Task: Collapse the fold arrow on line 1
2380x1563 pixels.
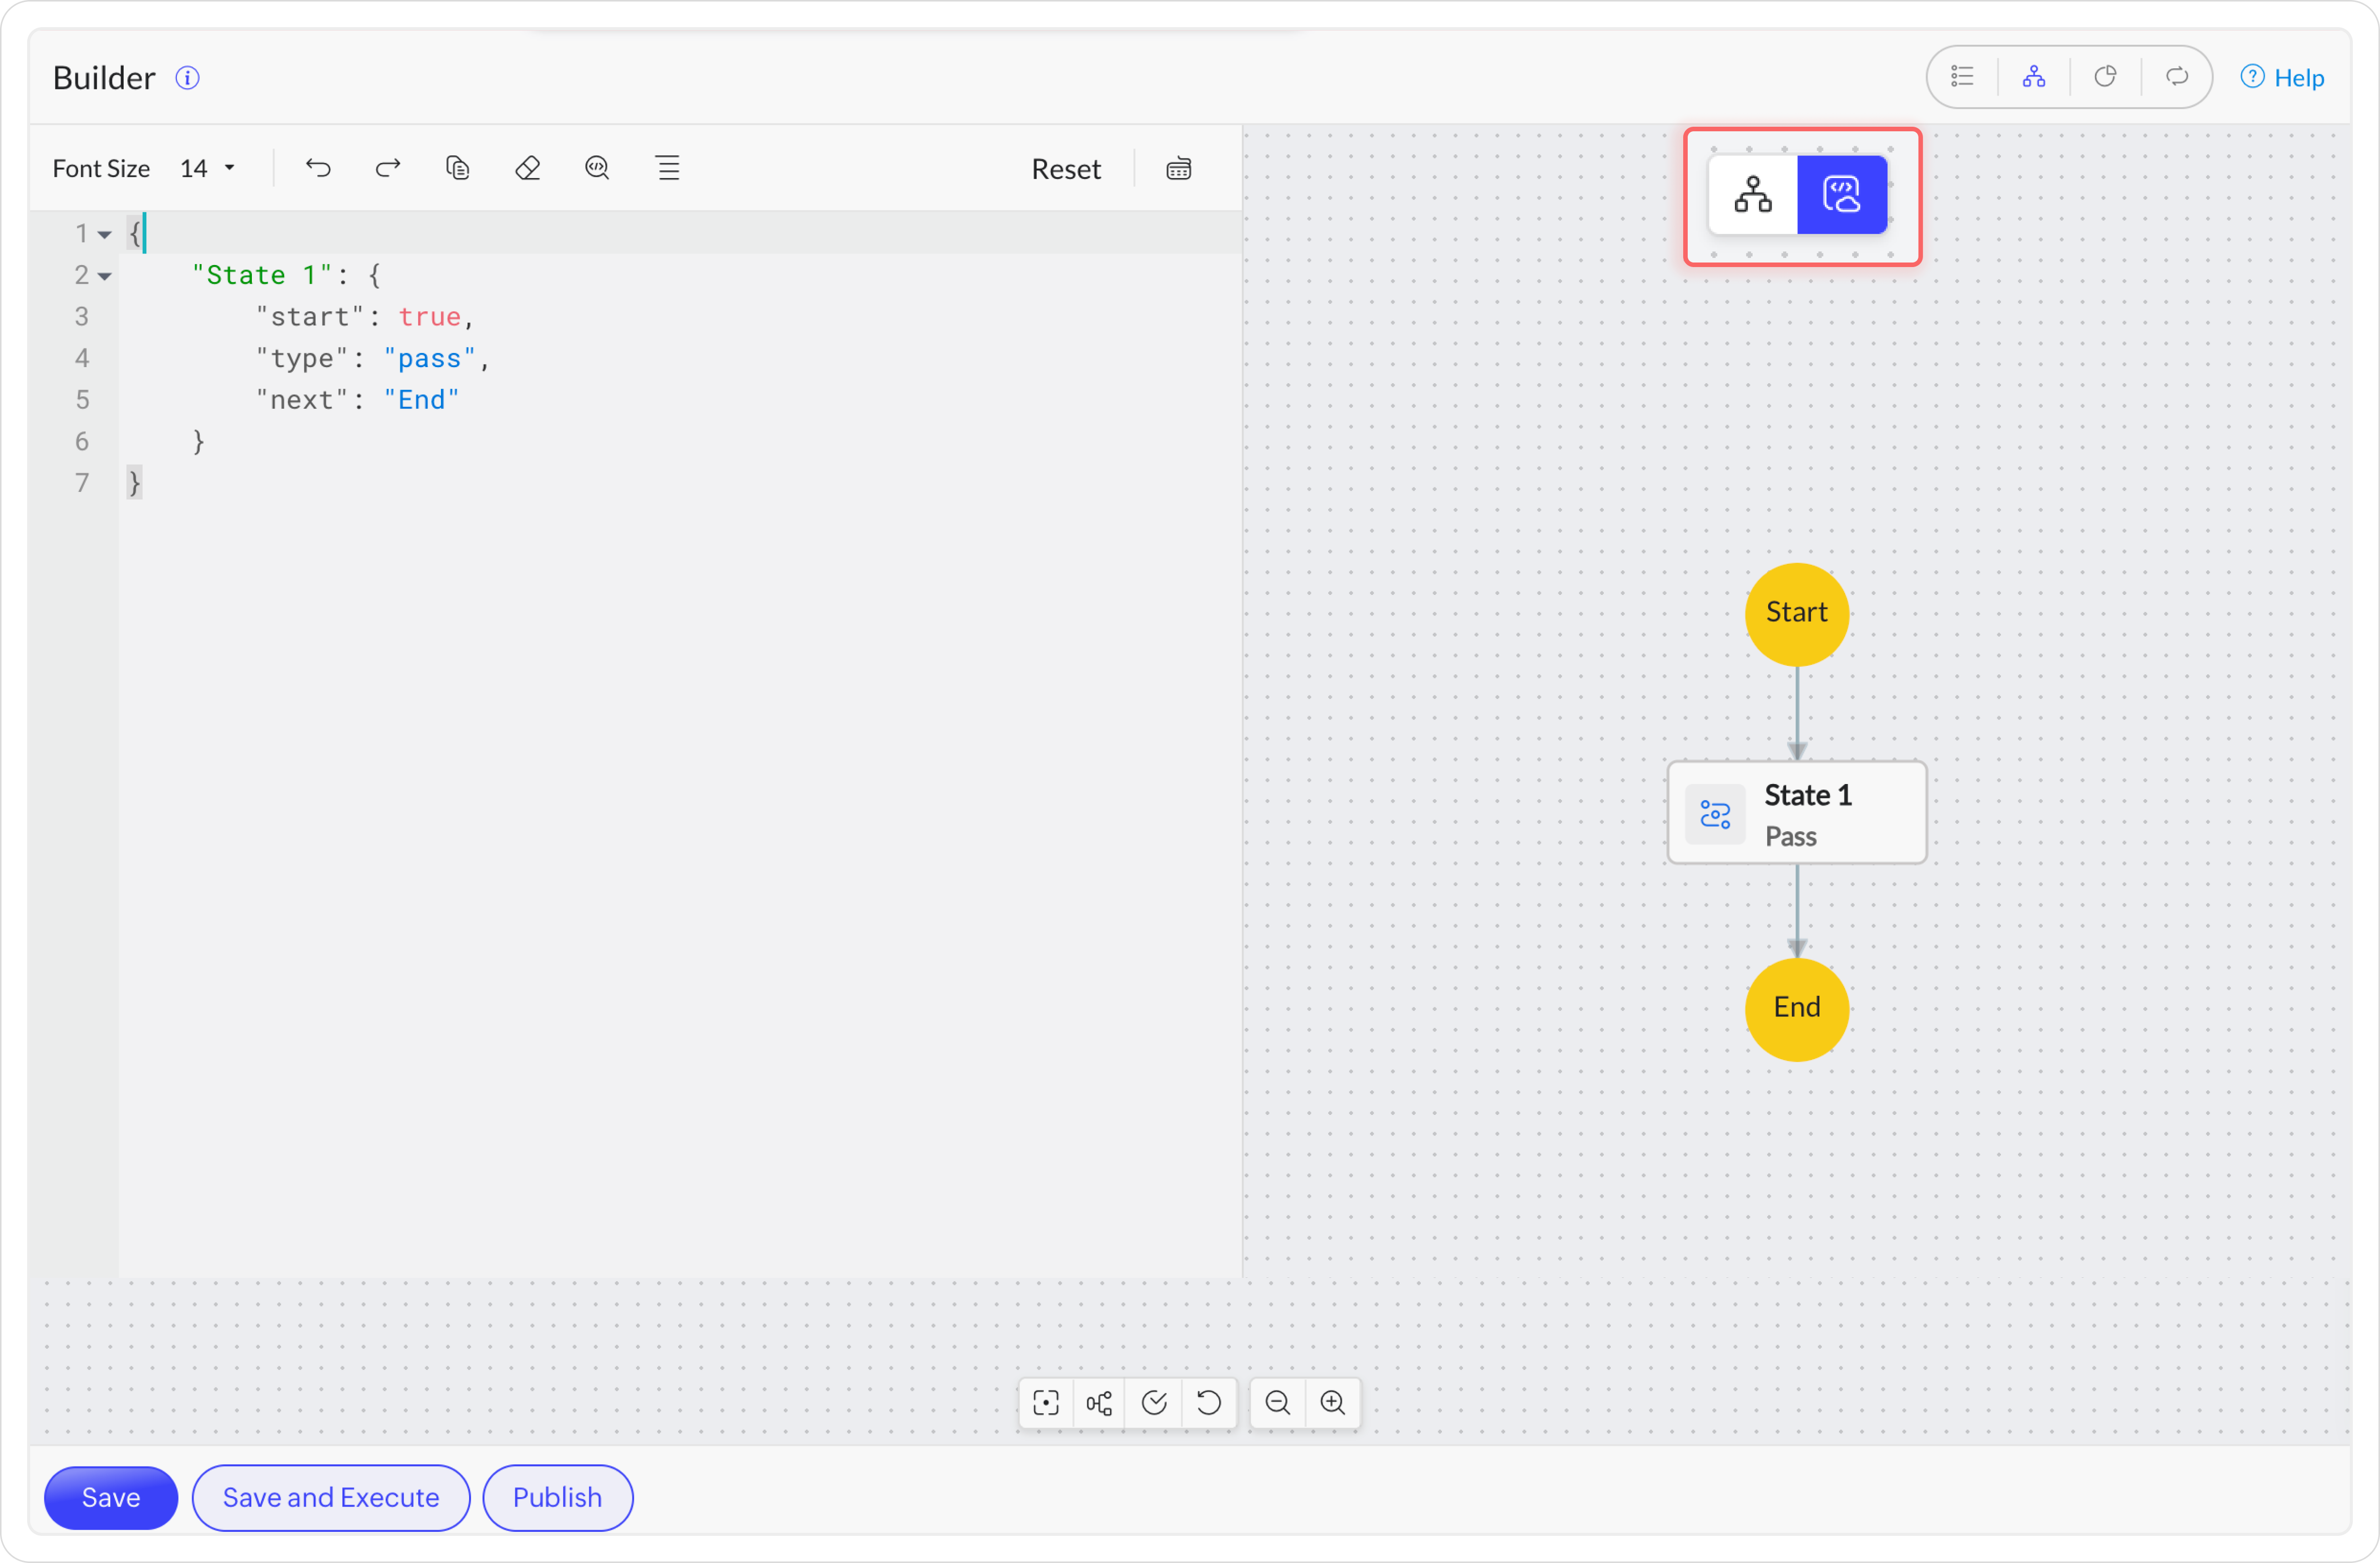Action: click(x=104, y=235)
